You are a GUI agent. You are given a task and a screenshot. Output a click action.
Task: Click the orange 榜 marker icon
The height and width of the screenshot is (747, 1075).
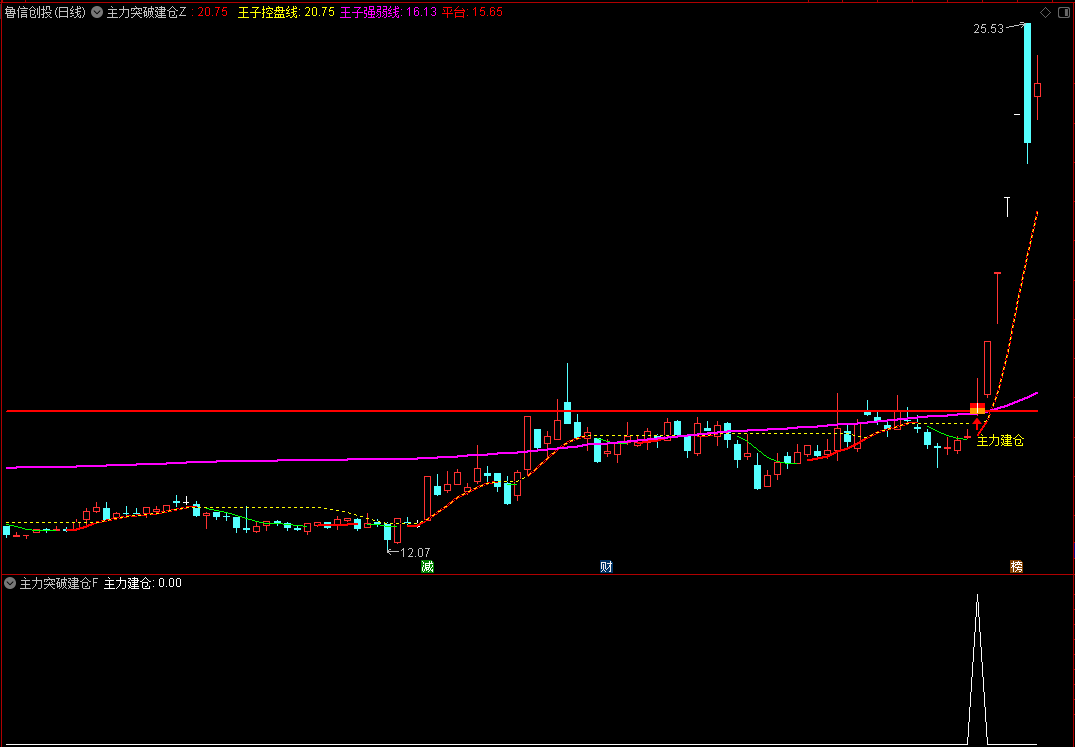pyautogui.click(x=1016, y=567)
